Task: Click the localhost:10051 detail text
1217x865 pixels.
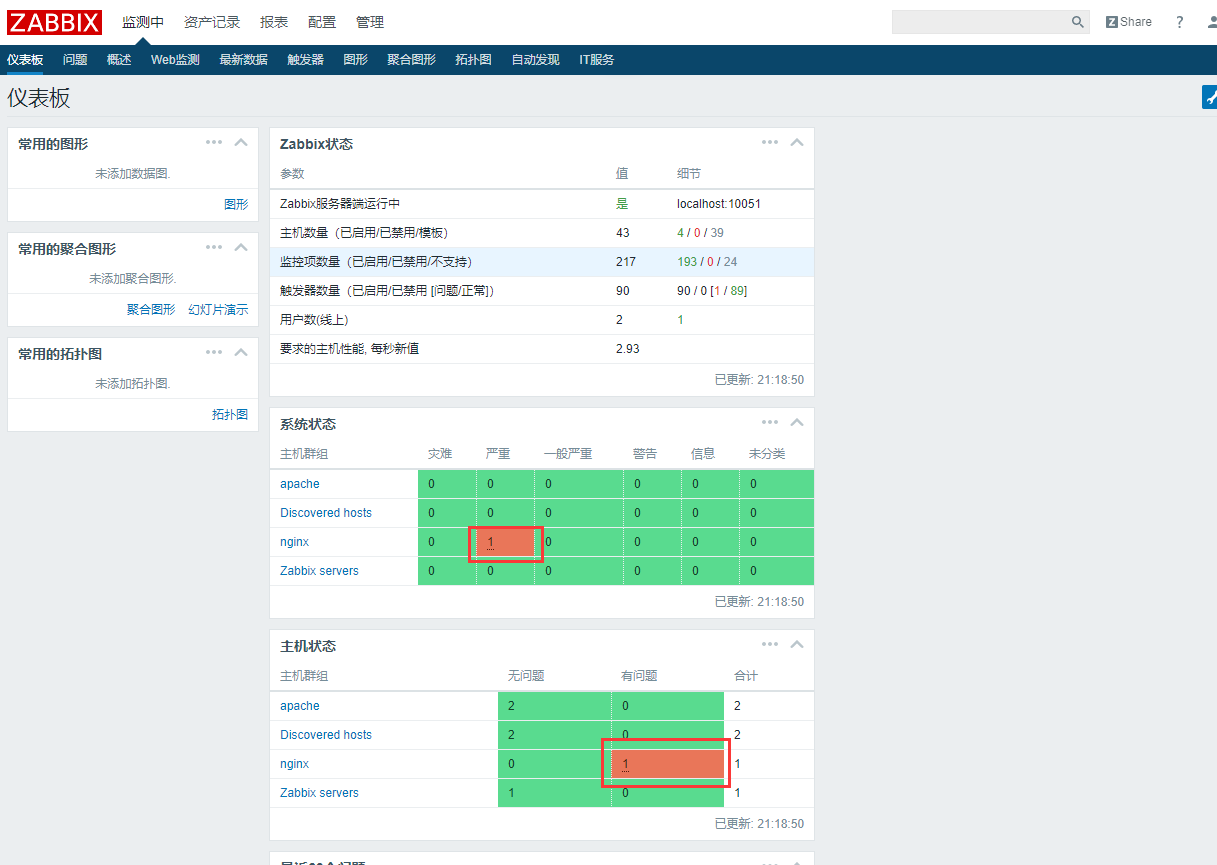Action: (x=719, y=204)
